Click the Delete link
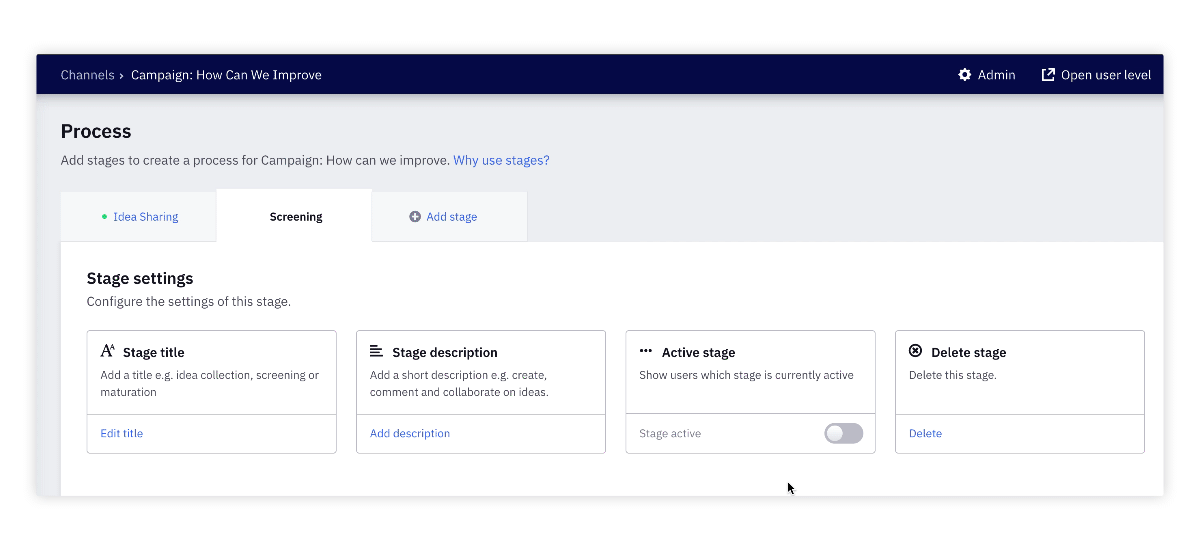The image size is (1200, 550). click(x=925, y=433)
